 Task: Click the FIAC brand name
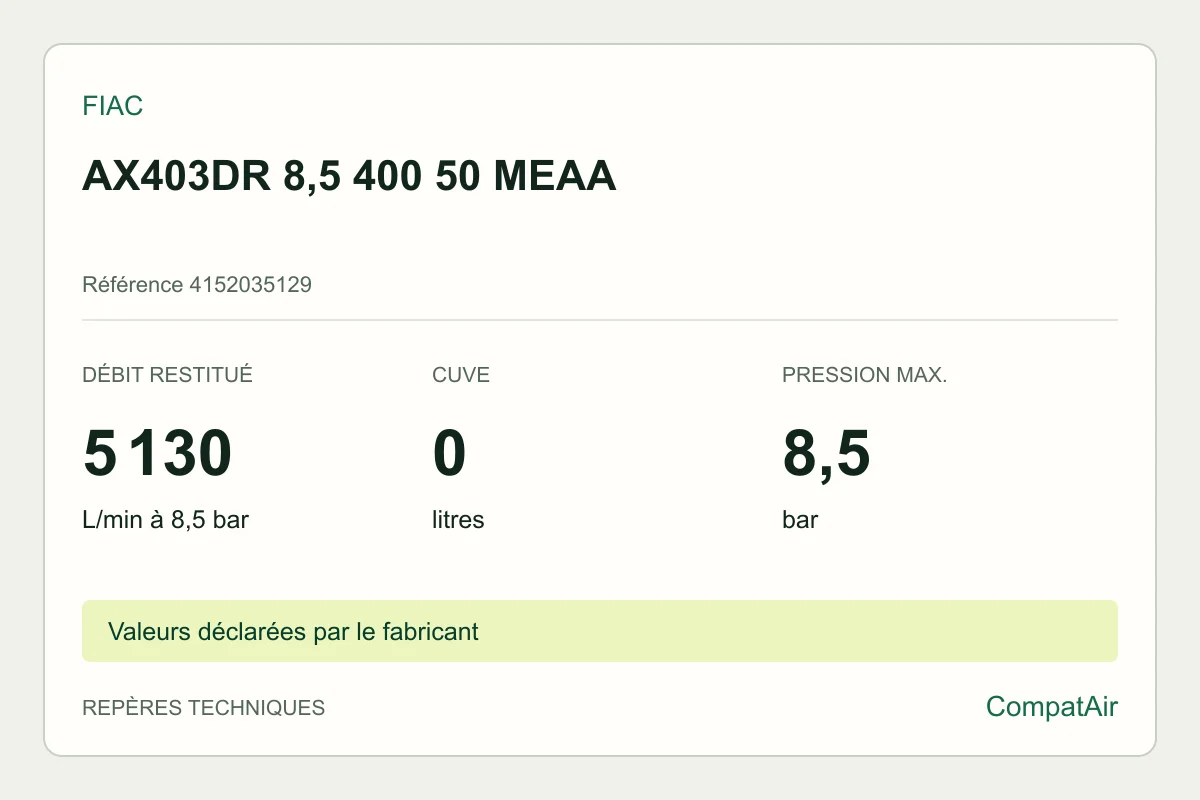point(112,106)
